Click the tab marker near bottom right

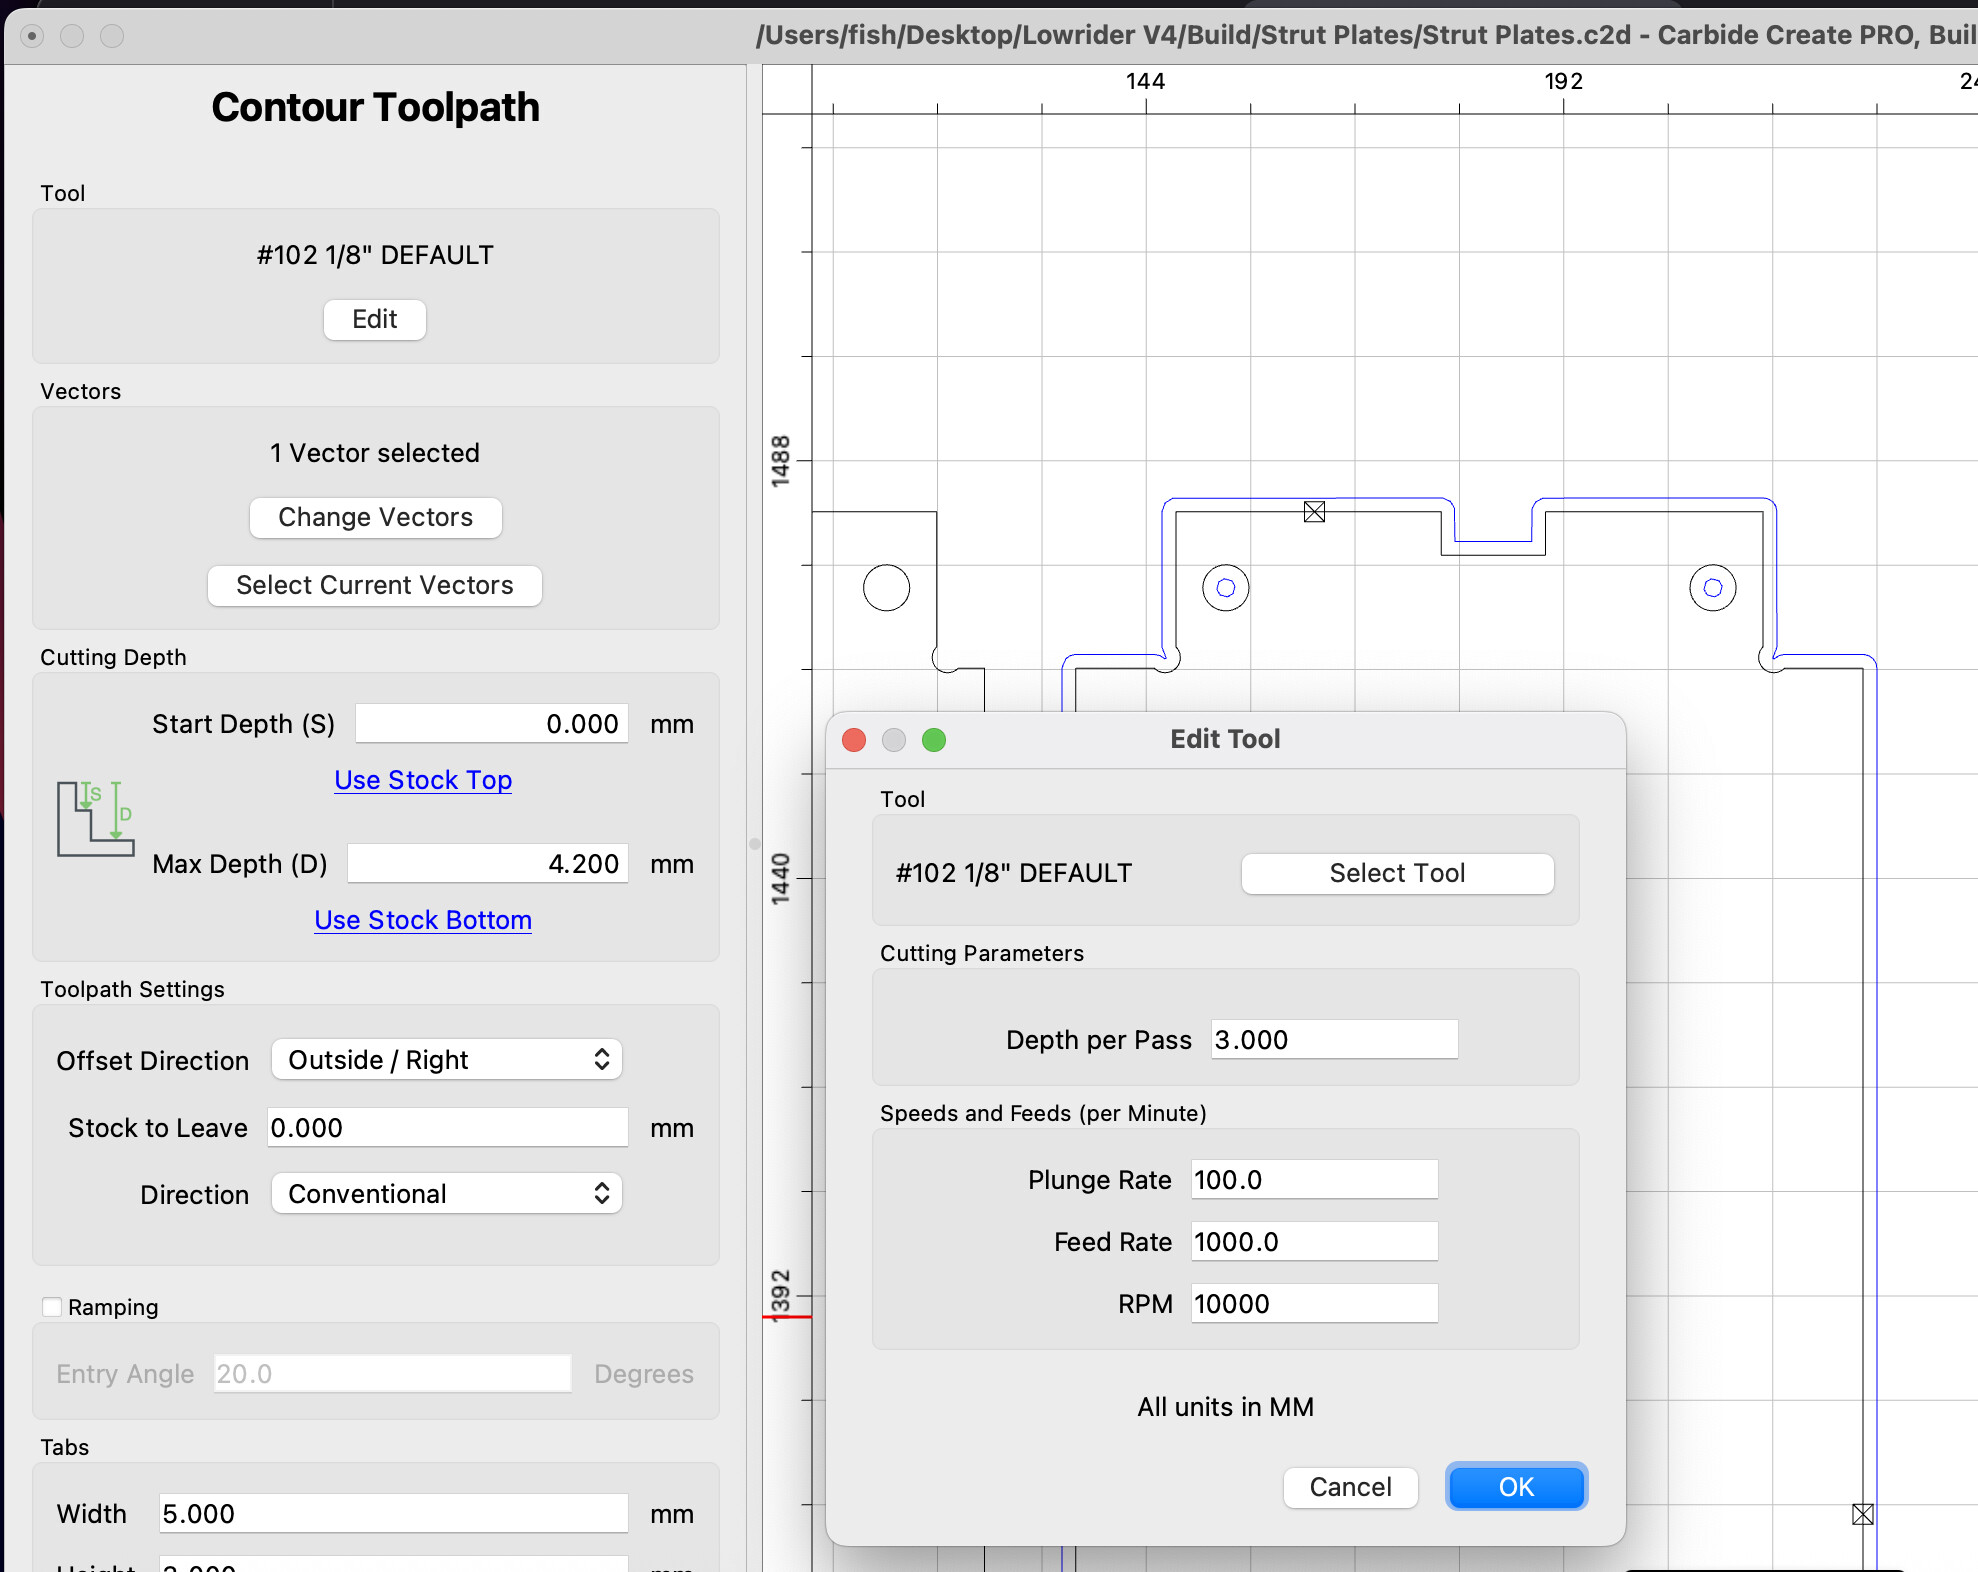point(1862,1514)
